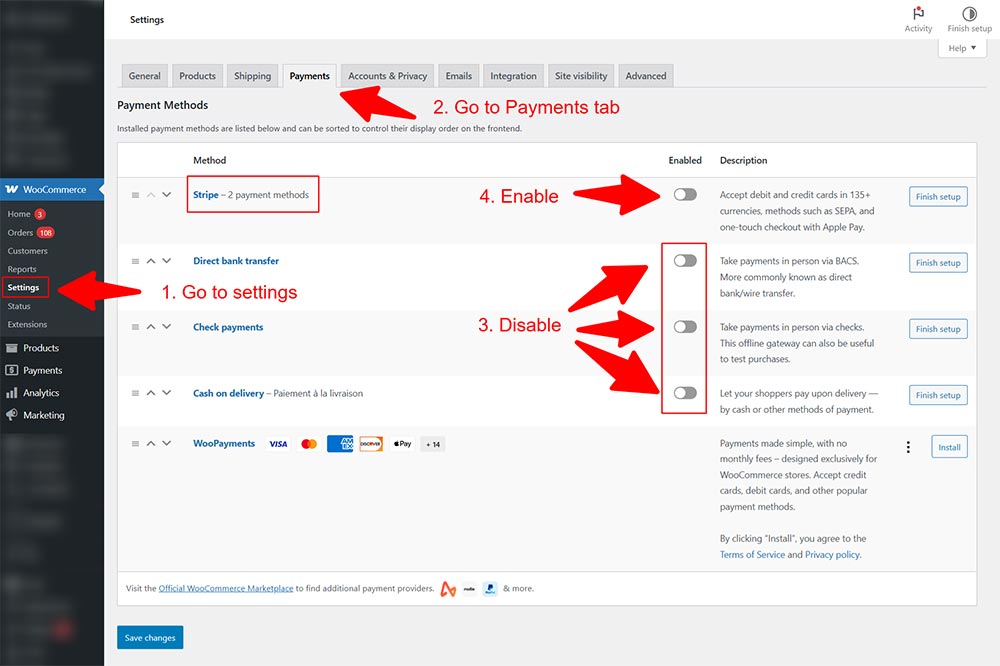Open the Terms of Service link
This screenshot has height=666, width=1000.
pos(753,554)
